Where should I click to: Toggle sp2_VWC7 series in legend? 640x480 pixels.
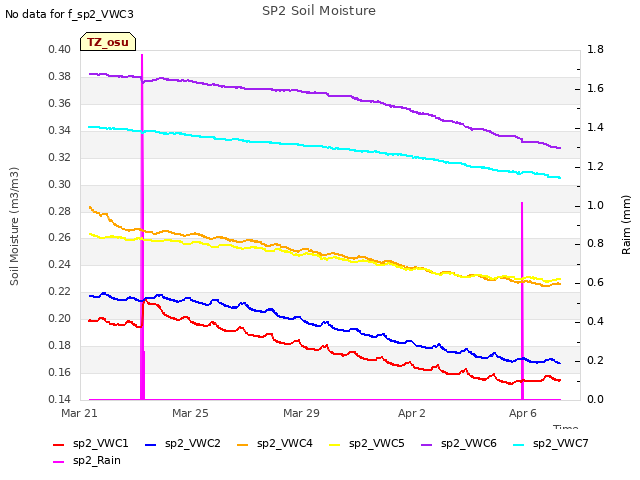(551, 444)
